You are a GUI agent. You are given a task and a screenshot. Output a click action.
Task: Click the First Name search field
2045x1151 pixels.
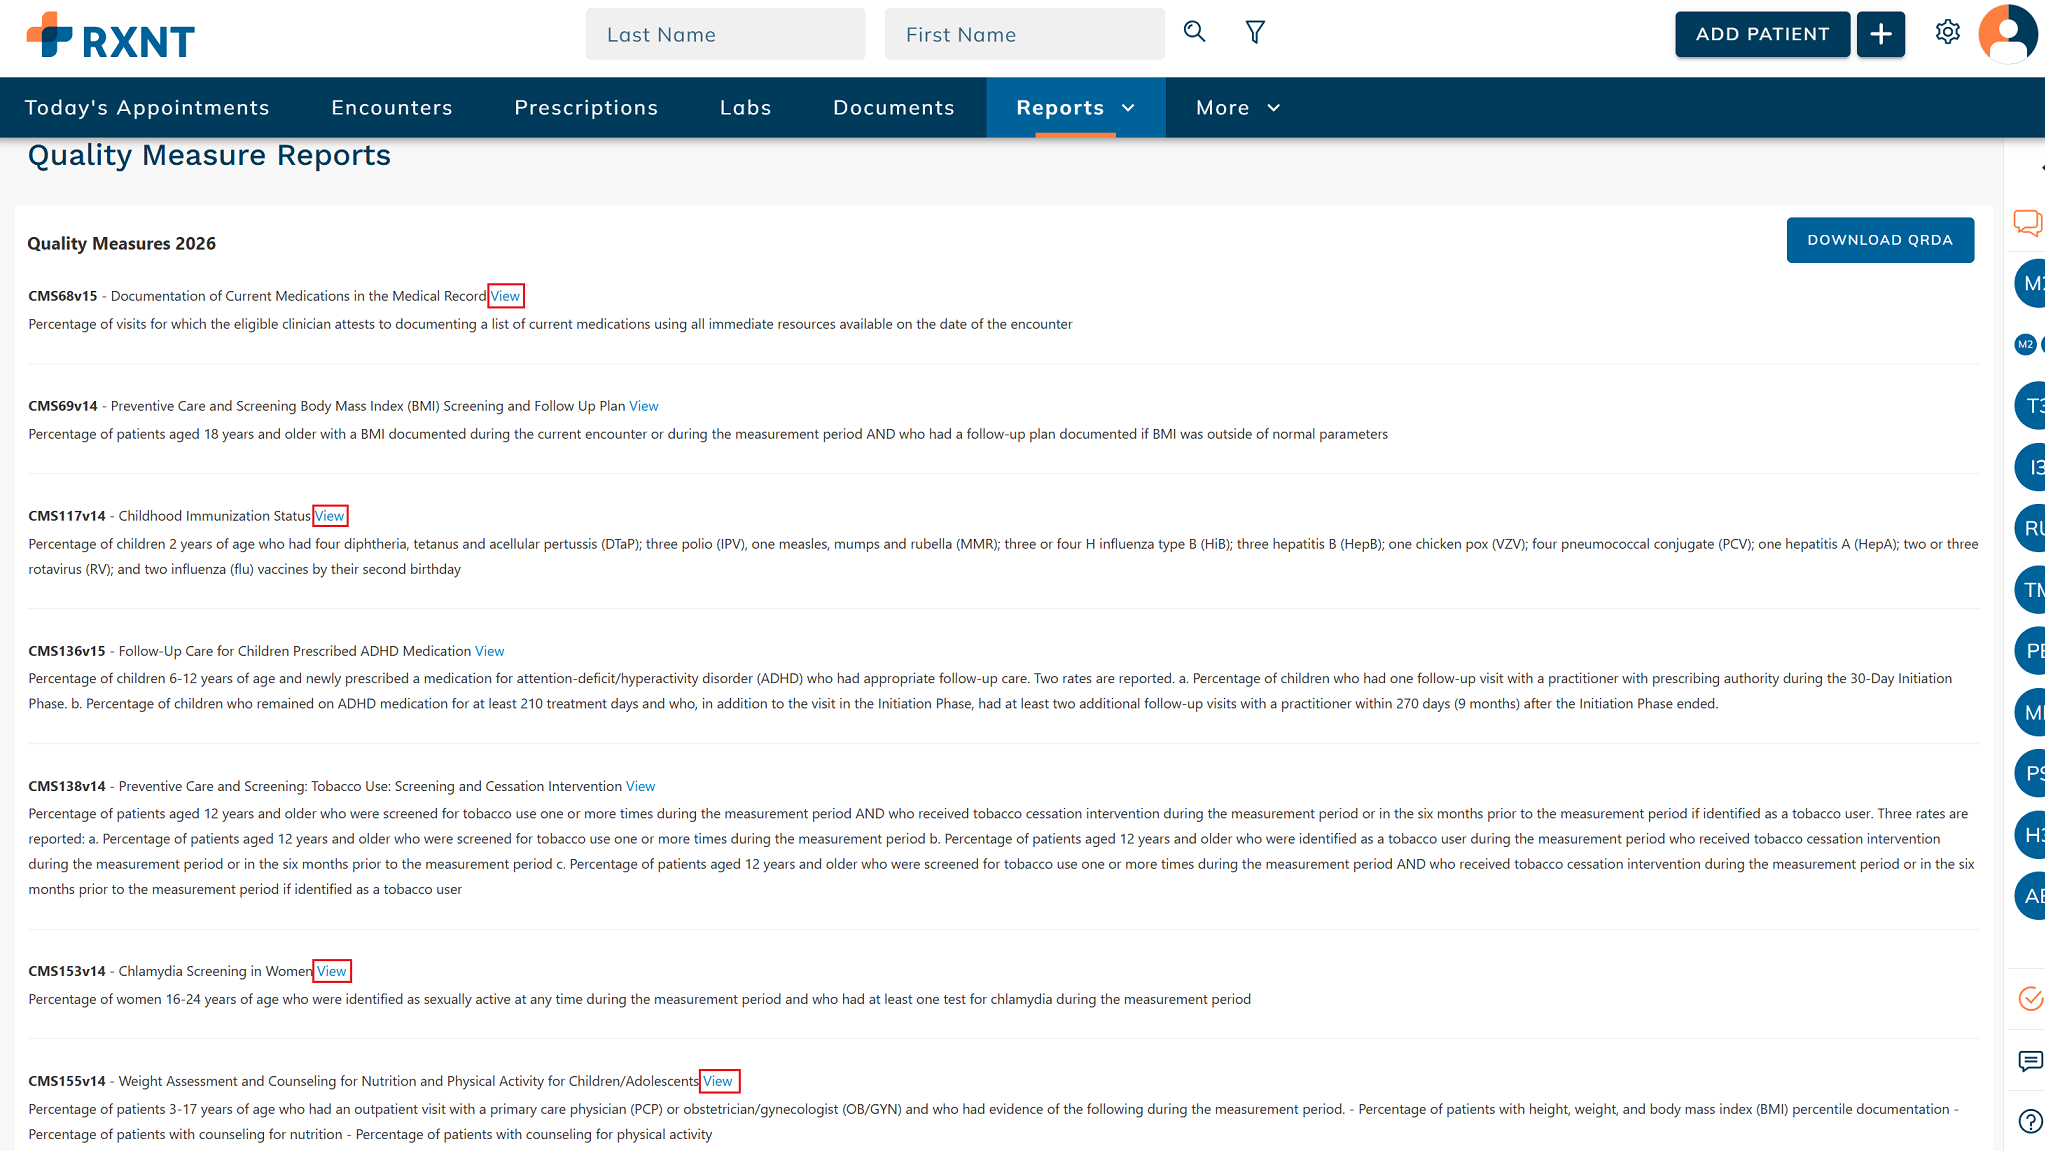(1024, 34)
